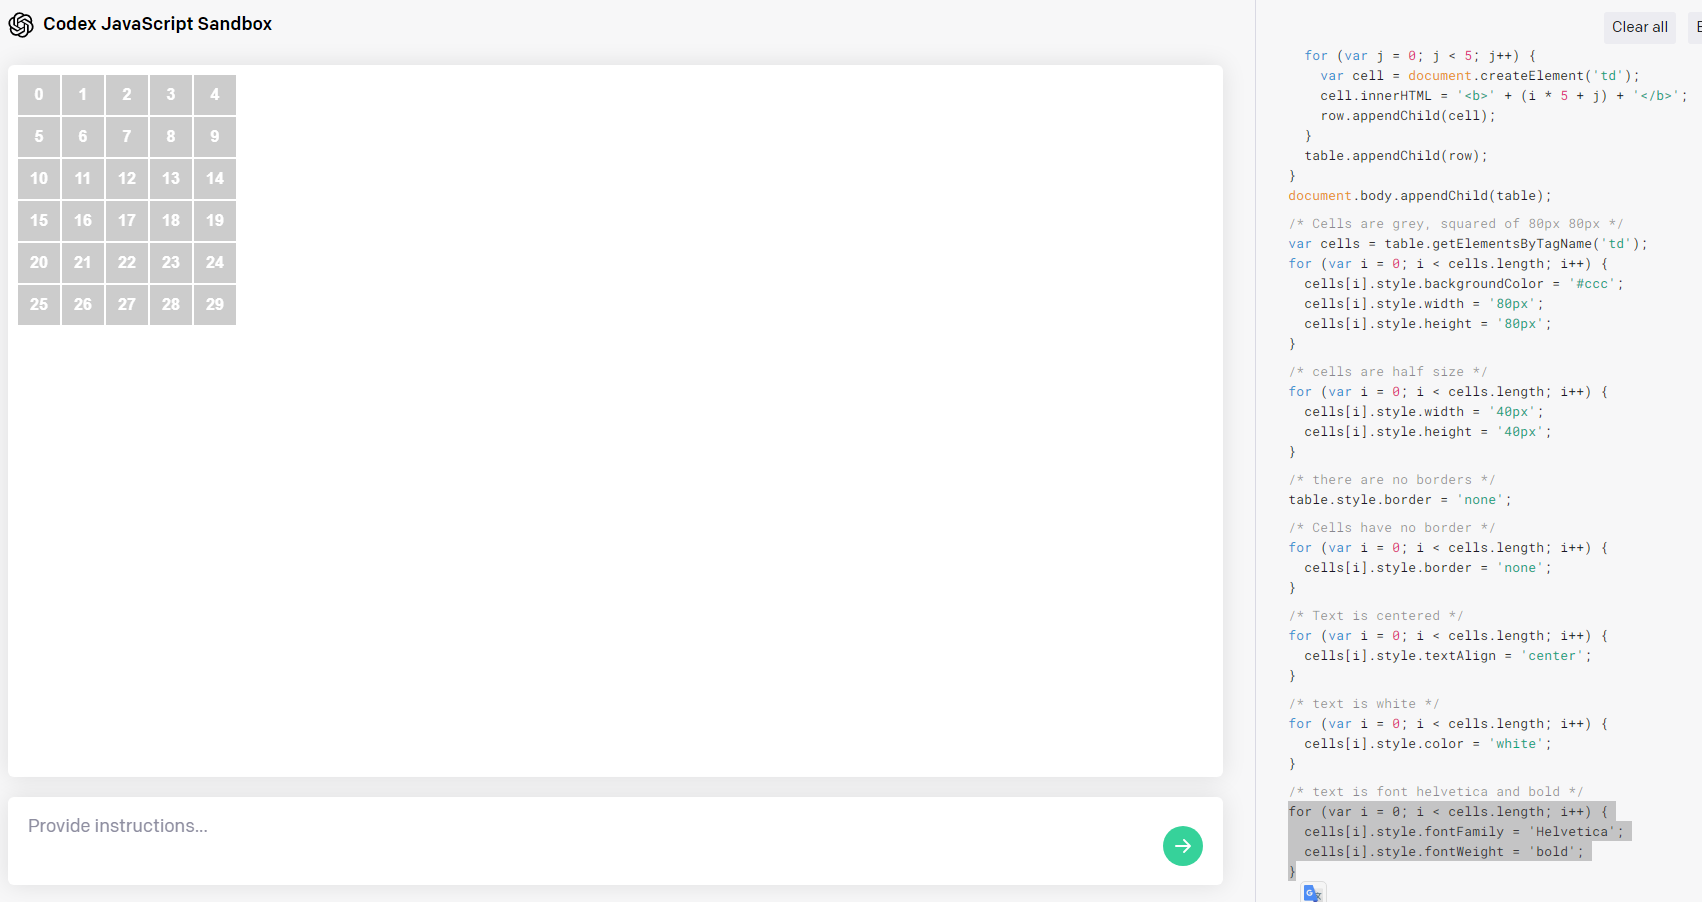Submit instructions with green arrow button
The width and height of the screenshot is (1702, 902).
pyautogui.click(x=1182, y=846)
